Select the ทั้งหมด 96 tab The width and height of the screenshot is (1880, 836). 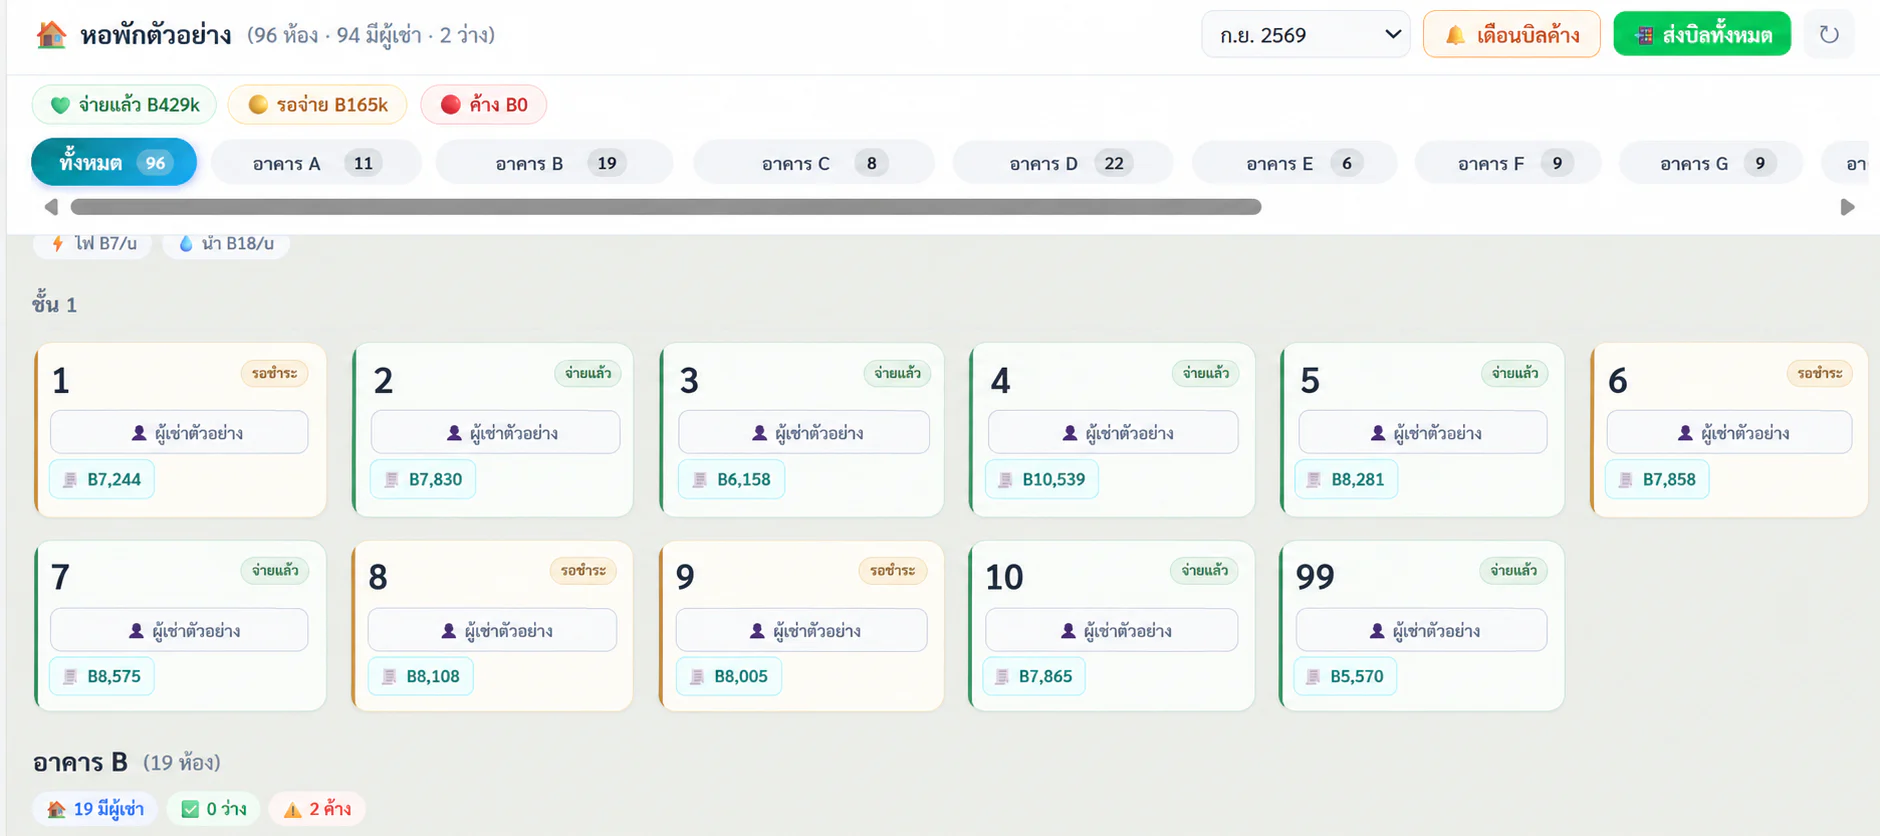(114, 162)
